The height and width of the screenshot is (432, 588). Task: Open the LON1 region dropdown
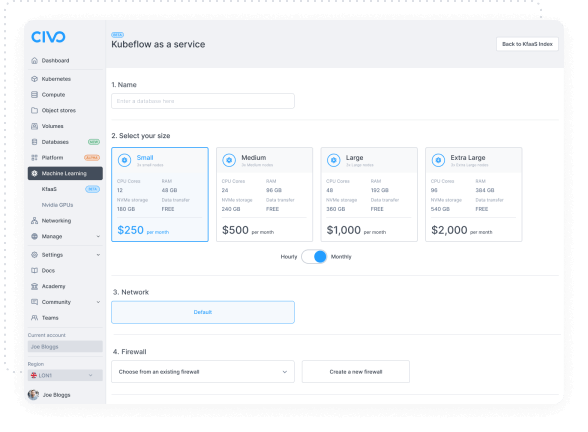click(65, 375)
